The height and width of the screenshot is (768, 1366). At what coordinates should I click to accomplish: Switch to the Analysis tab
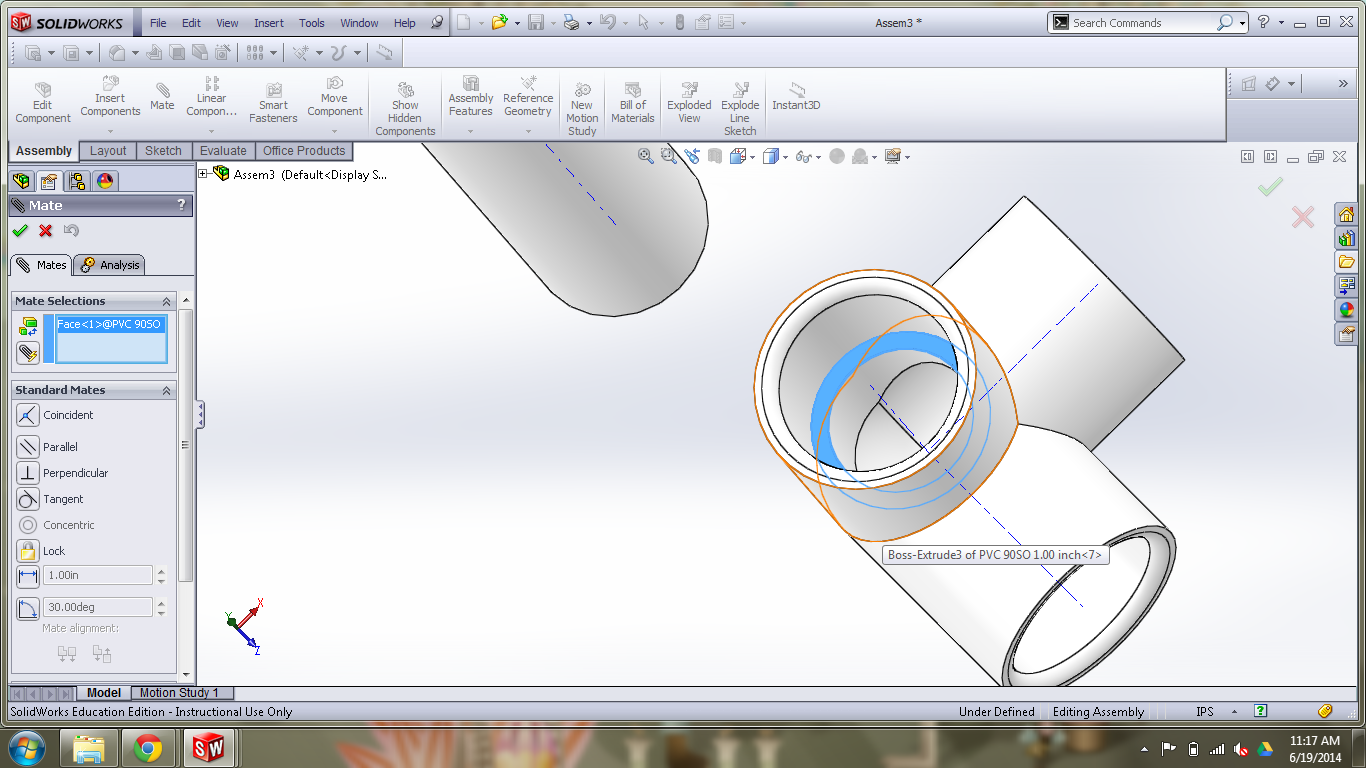pyautogui.click(x=110, y=265)
